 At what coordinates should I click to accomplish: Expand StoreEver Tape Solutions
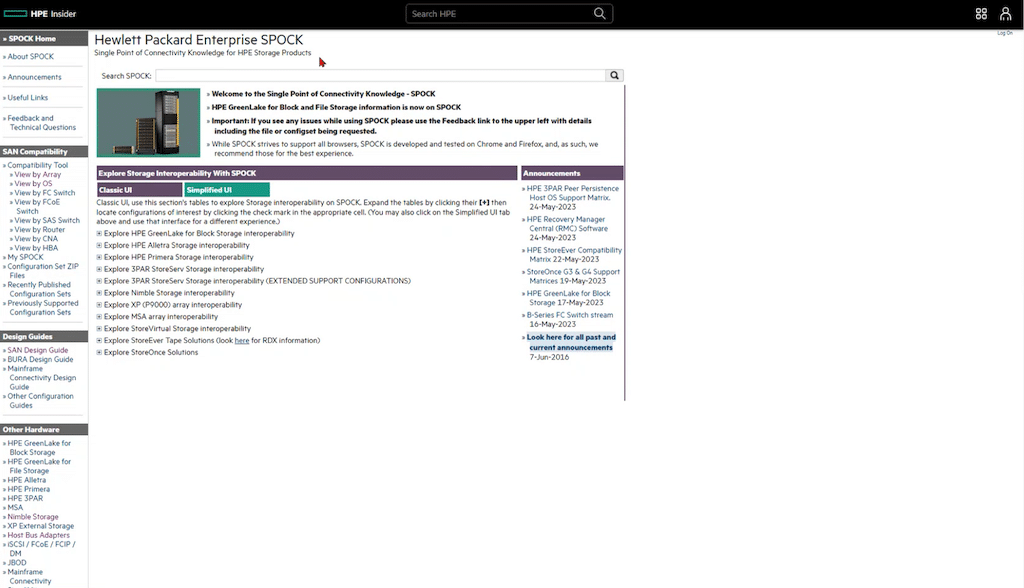tap(99, 340)
